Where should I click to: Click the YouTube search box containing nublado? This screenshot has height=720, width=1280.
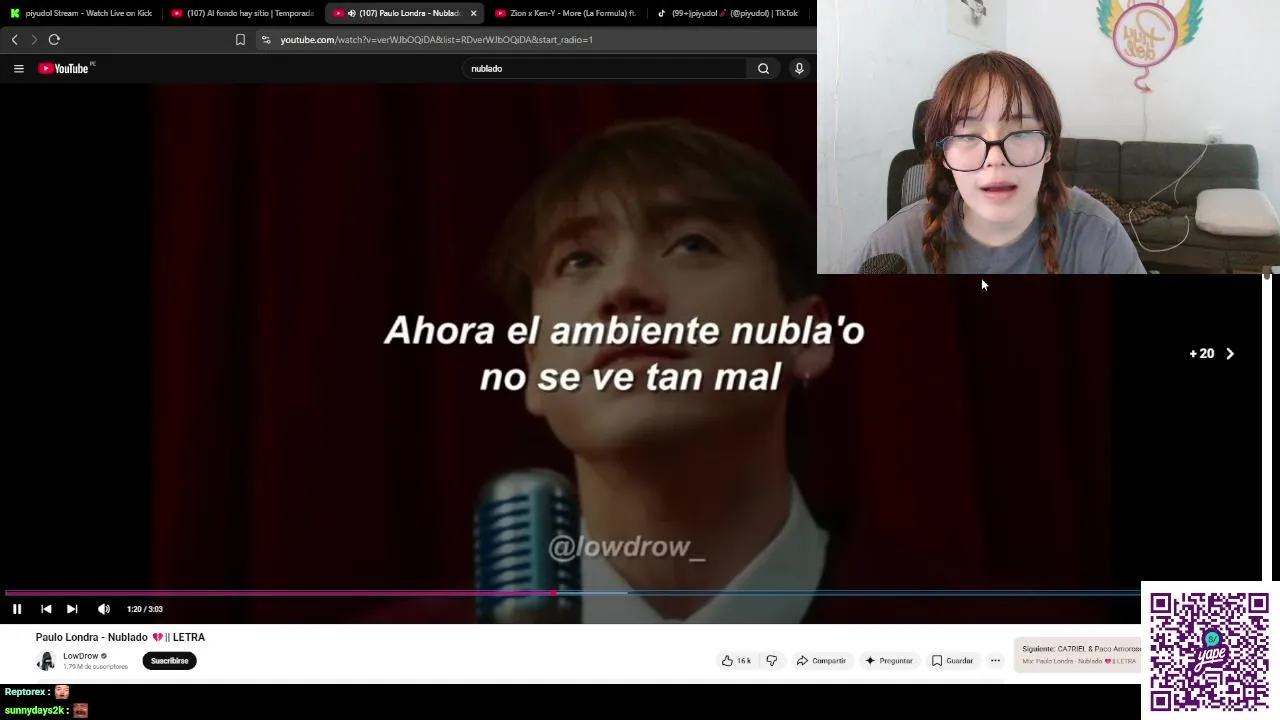pos(606,68)
